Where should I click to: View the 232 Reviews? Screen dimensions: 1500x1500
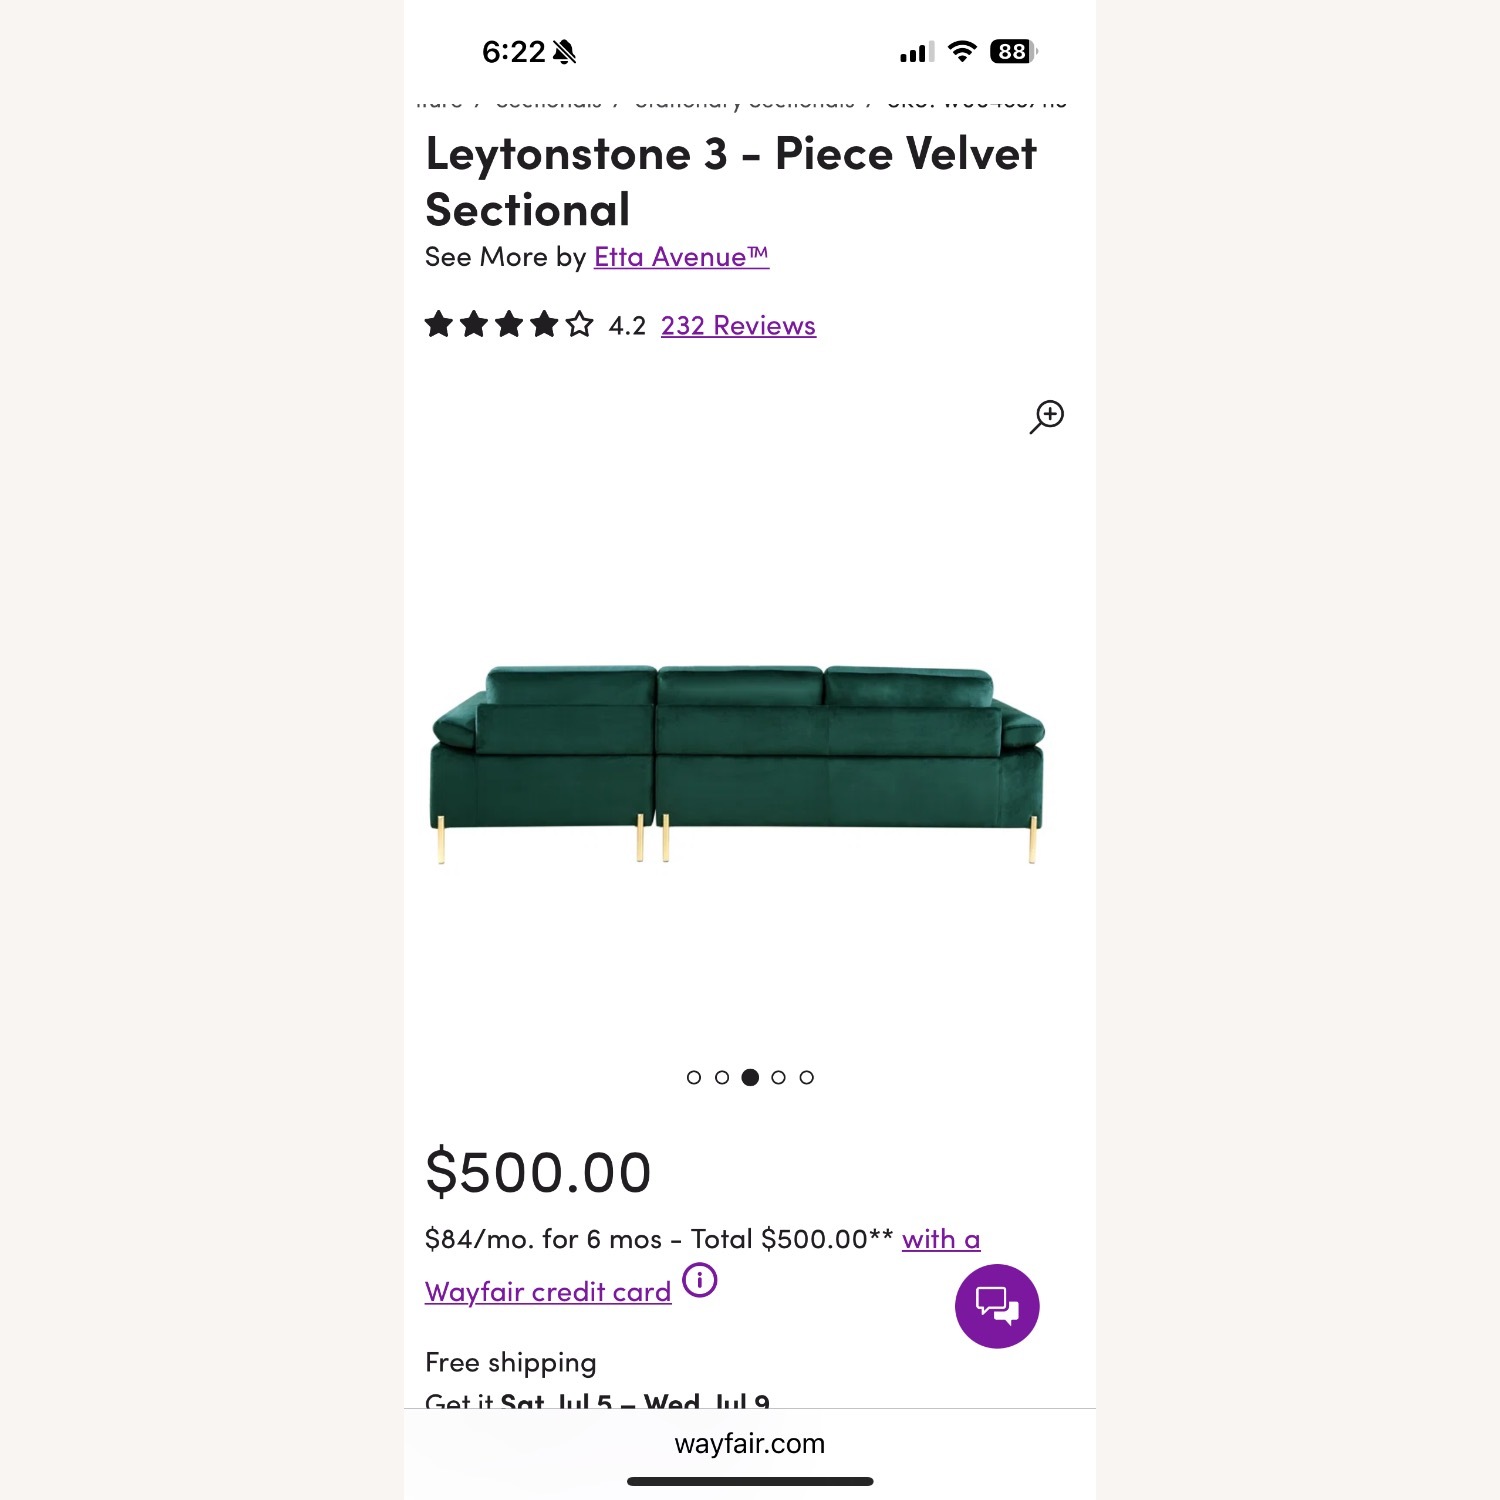point(736,325)
